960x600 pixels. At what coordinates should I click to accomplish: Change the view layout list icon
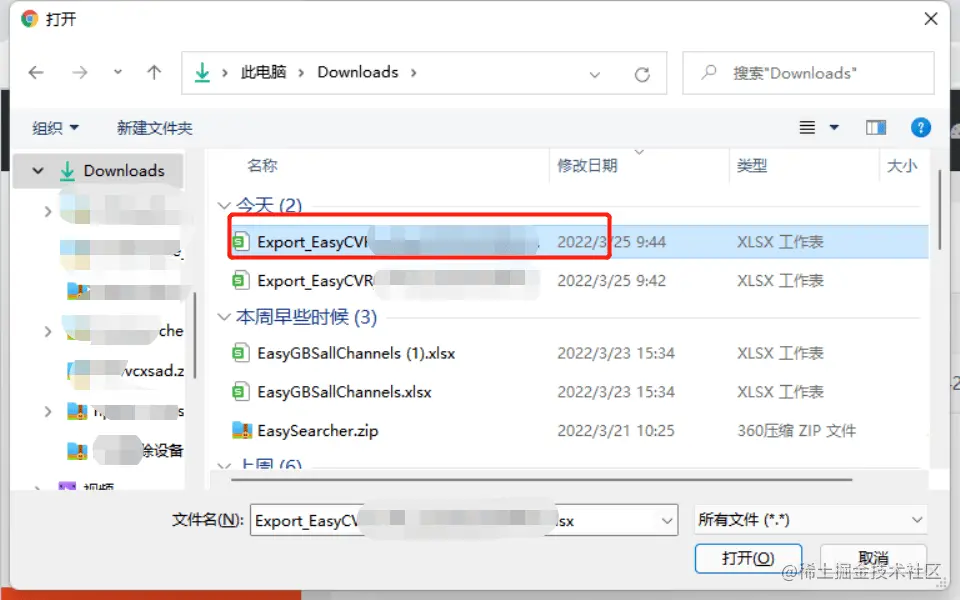tap(807, 127)
